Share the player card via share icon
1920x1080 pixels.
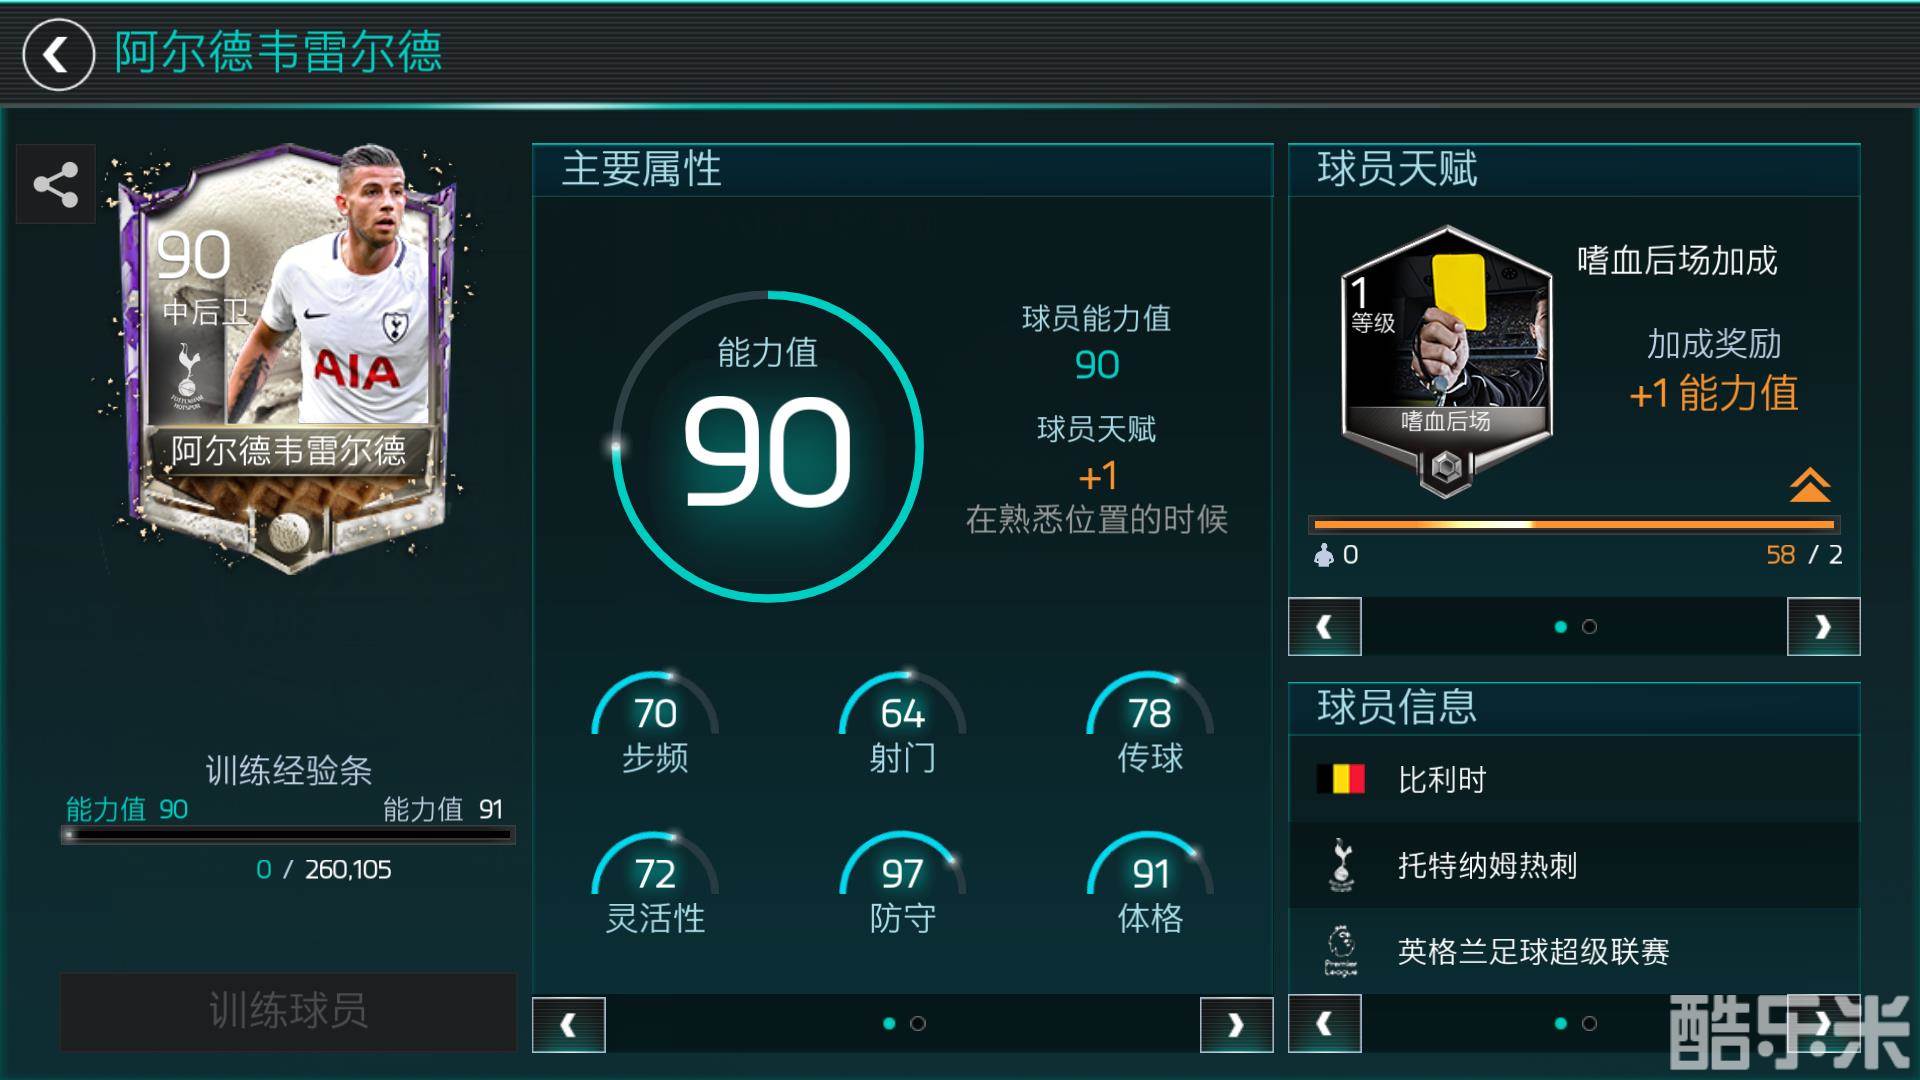(56, 185)
